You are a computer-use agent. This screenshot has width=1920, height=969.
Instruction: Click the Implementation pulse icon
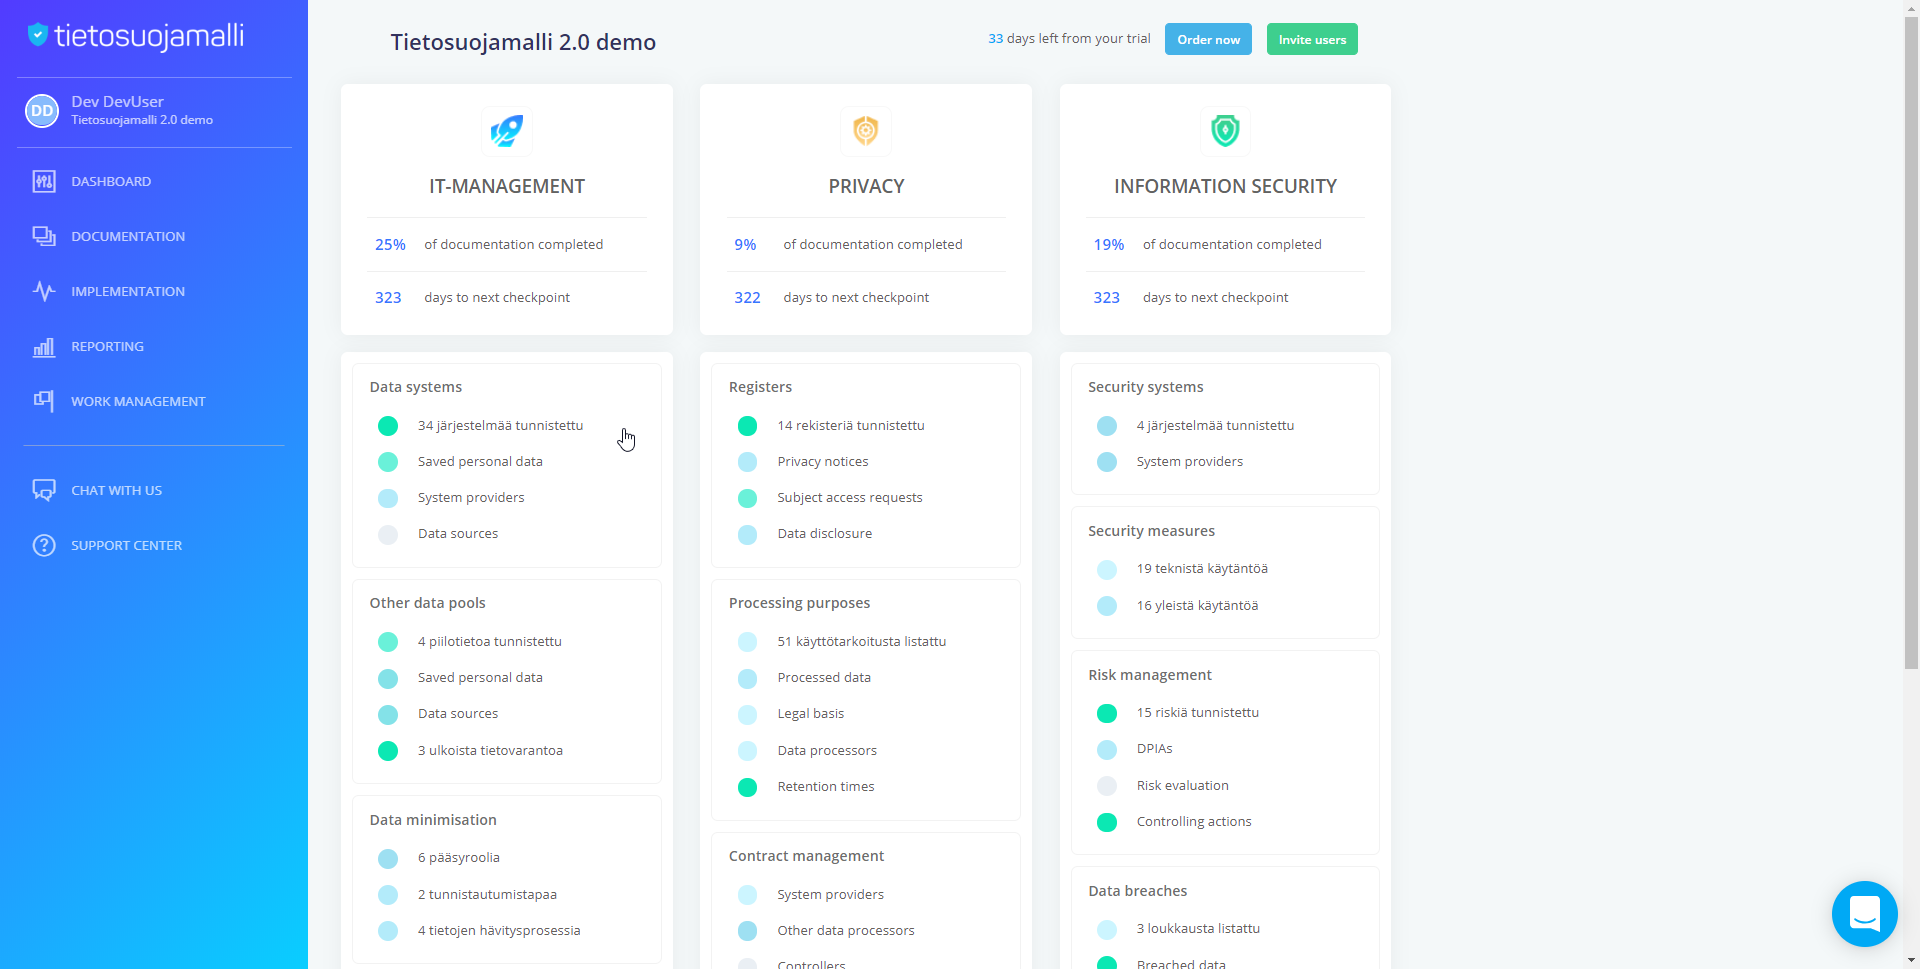tap(44, 291)
